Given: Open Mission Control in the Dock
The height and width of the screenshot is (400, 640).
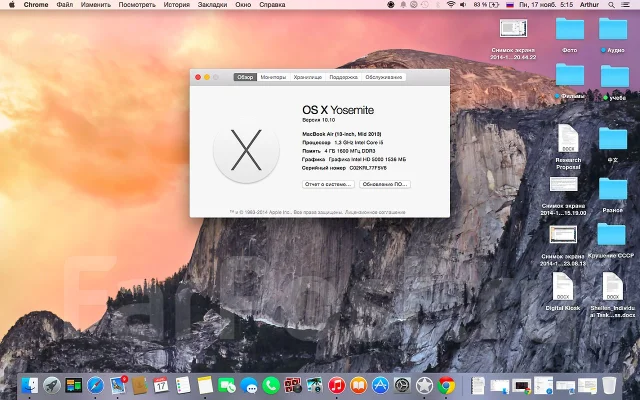Looking at the screenshot, I should (74, 385).
